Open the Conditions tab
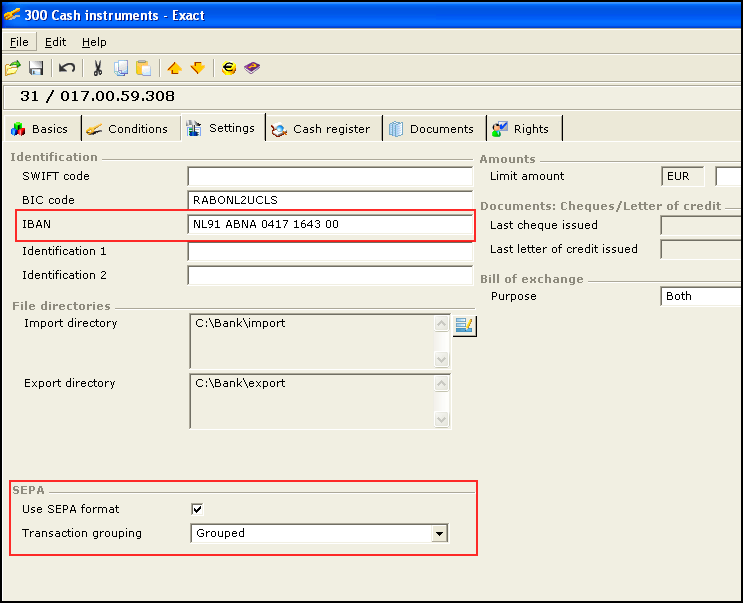Image resolution: width=743 pixels, height=603 pixels. click(127, 129)
